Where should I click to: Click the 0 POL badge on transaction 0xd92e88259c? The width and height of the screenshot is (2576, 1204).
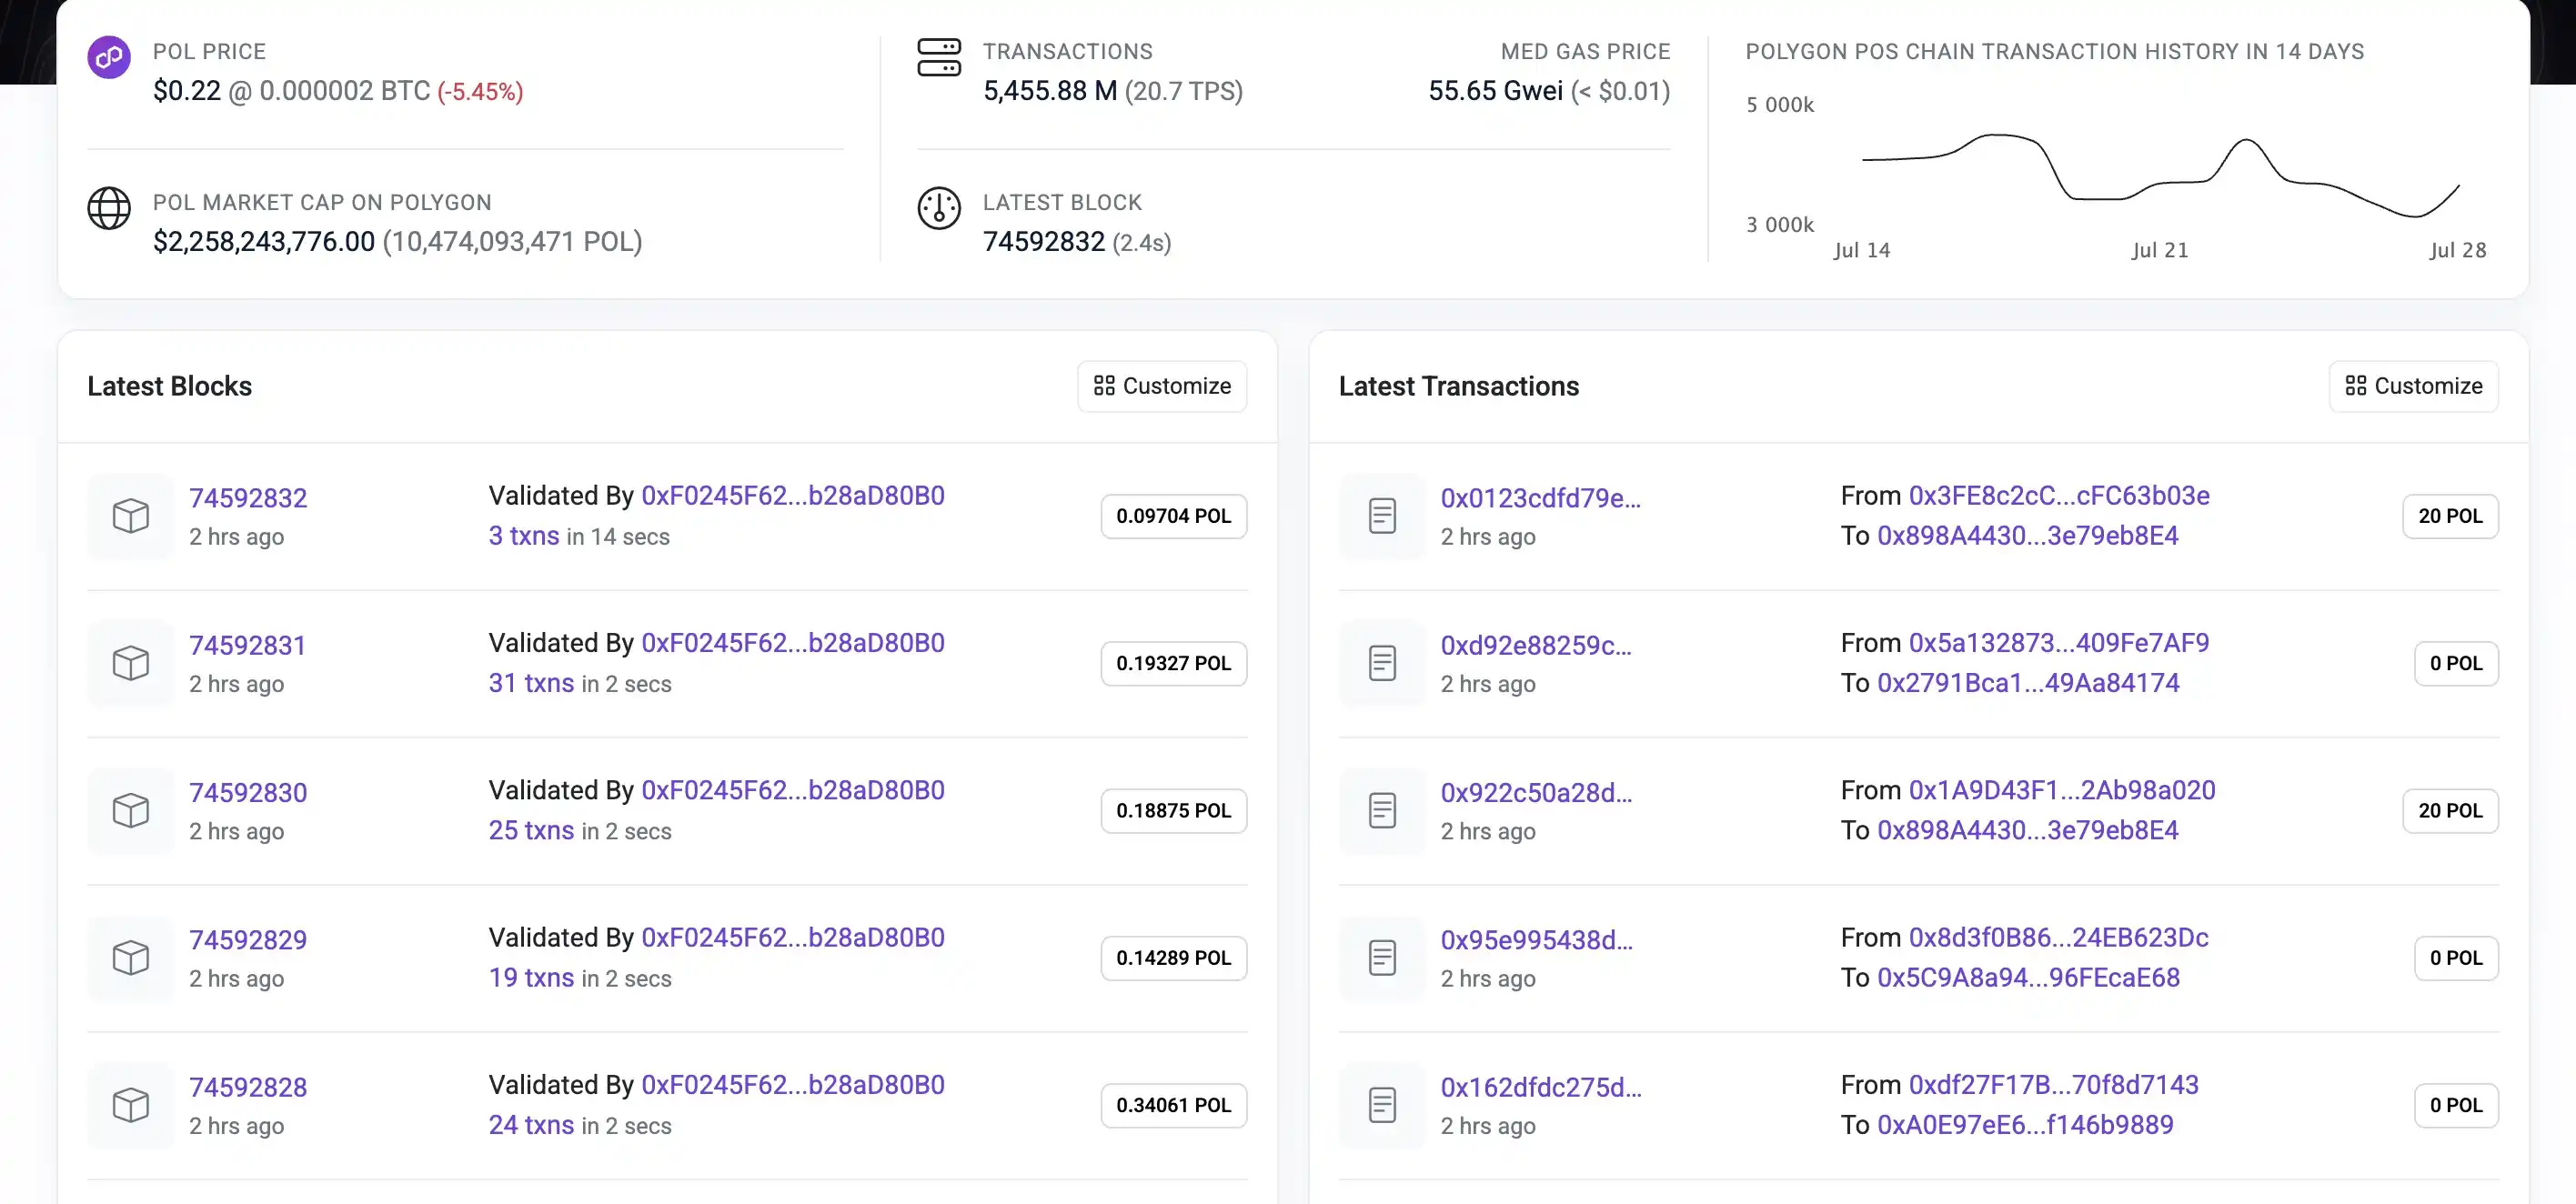(x=2456, y=663)
